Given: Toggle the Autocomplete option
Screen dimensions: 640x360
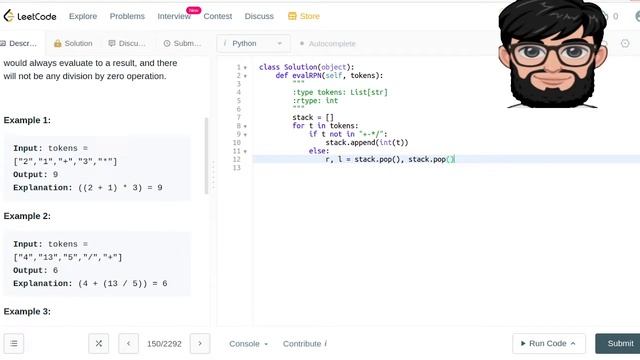Looking at the screenshot, I should pos(327,43).
